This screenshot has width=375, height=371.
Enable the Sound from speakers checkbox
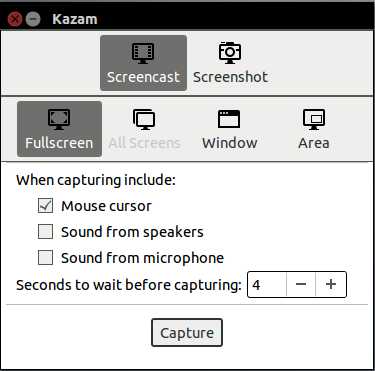tap(45, 231)
